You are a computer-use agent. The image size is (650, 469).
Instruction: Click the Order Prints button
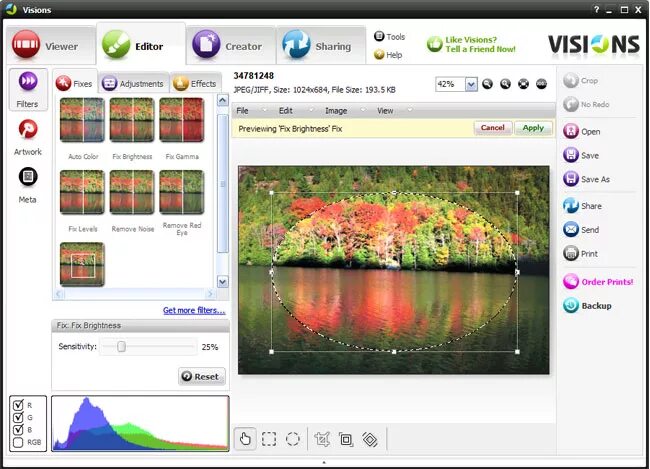click(598, 282)
